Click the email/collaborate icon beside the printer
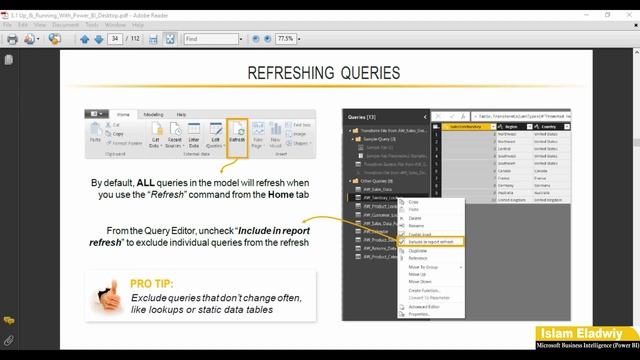 (x=29, y=39)
